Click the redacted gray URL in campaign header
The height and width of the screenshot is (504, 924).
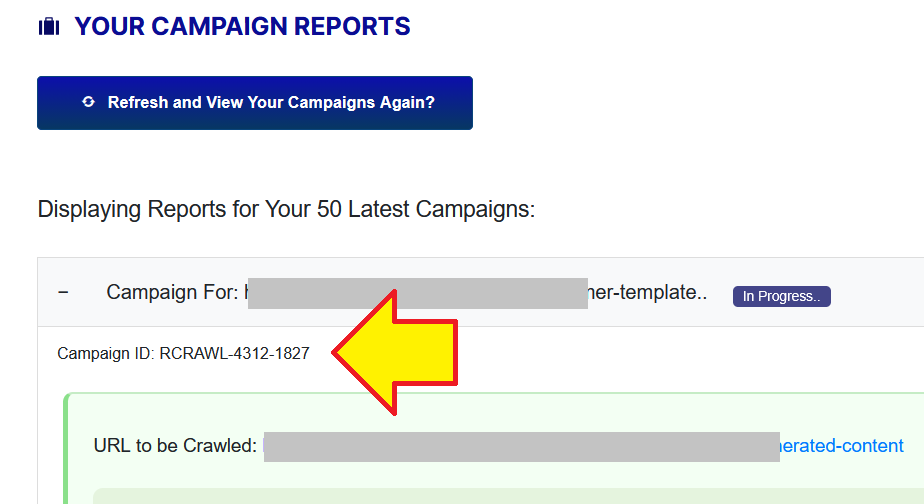tap(417, 293)
